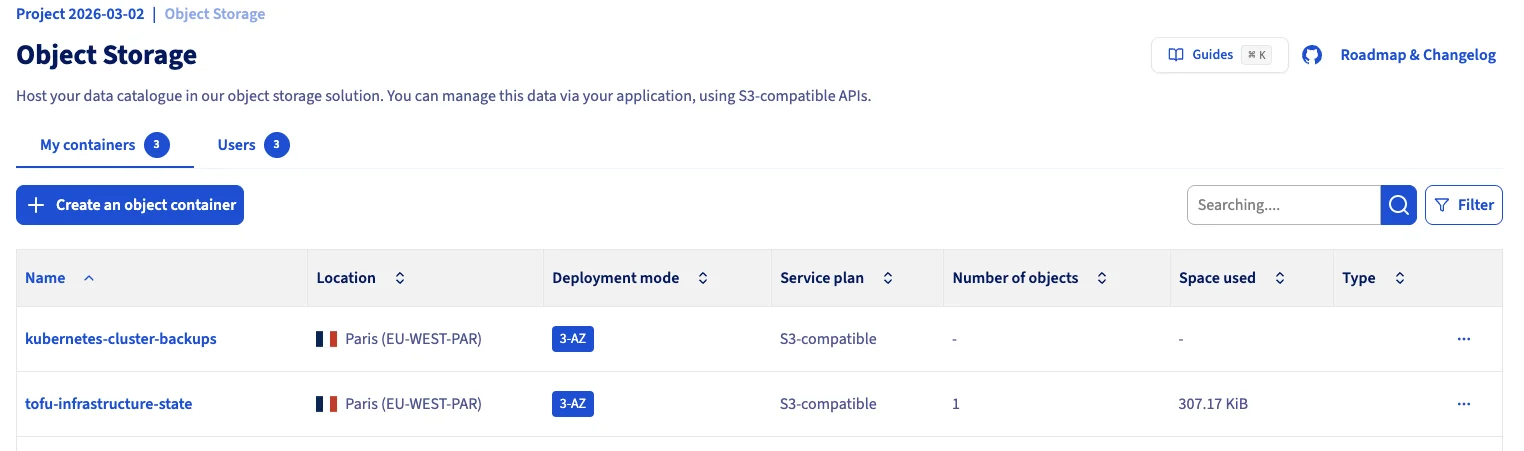Image resolution: width=1524 pixels, height=451 pixels.
Task: Sort by the Service plan column arrows
Action: 888,278
